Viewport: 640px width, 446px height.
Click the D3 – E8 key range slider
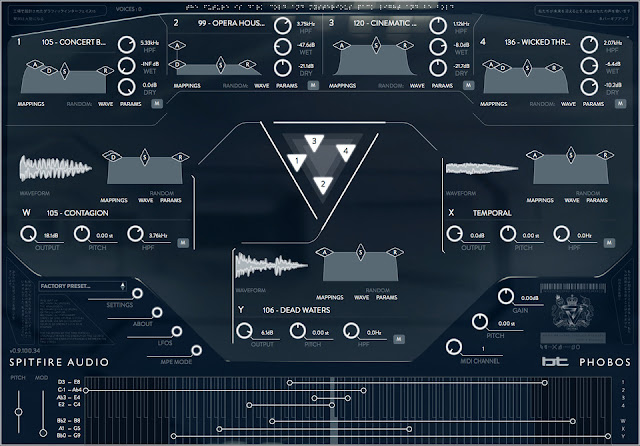417,383
